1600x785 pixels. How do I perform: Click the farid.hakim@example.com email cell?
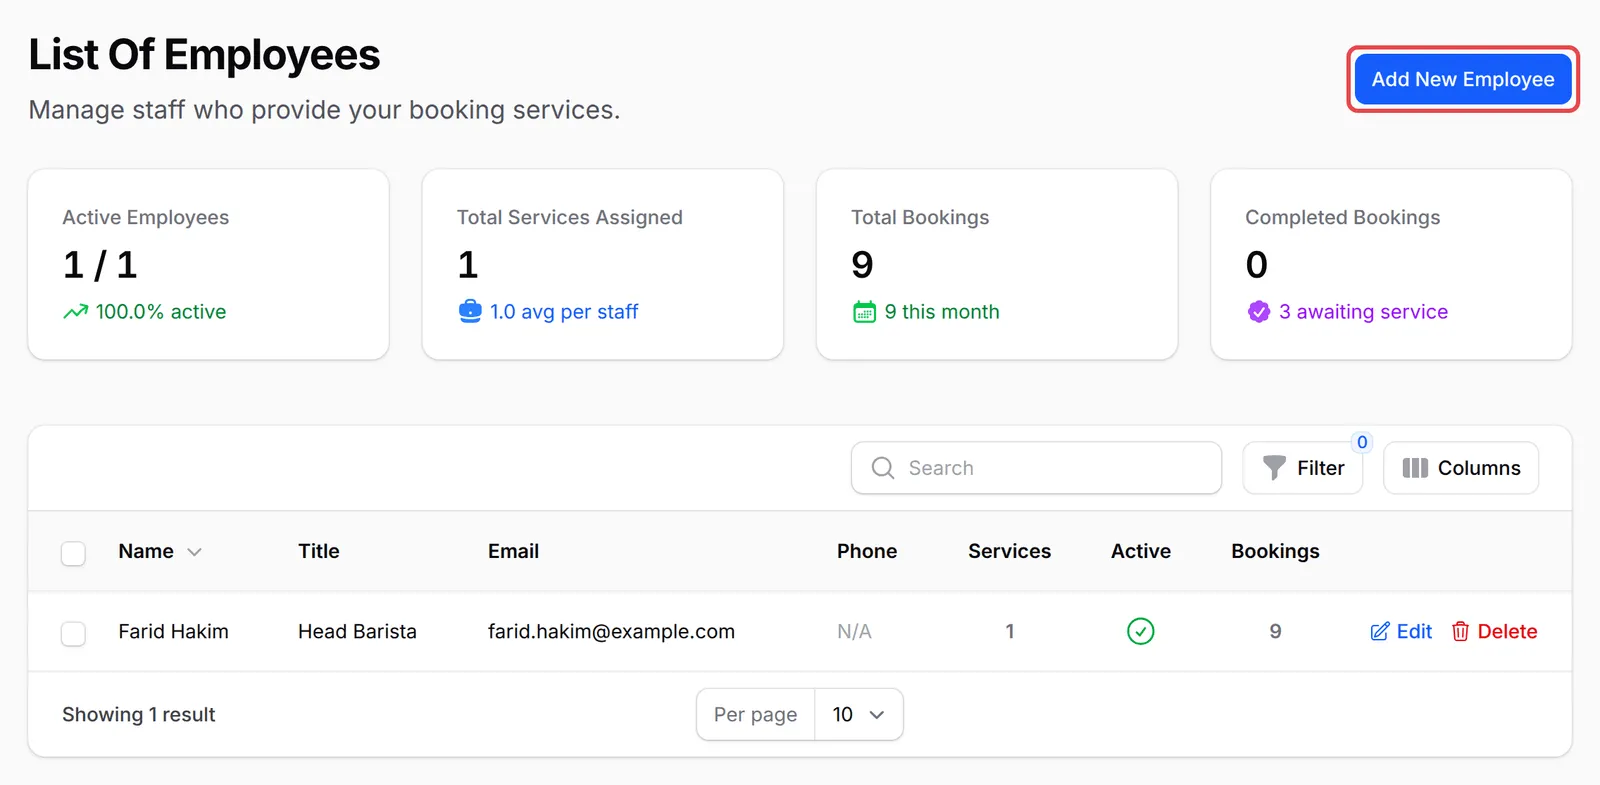click(611, 631)
